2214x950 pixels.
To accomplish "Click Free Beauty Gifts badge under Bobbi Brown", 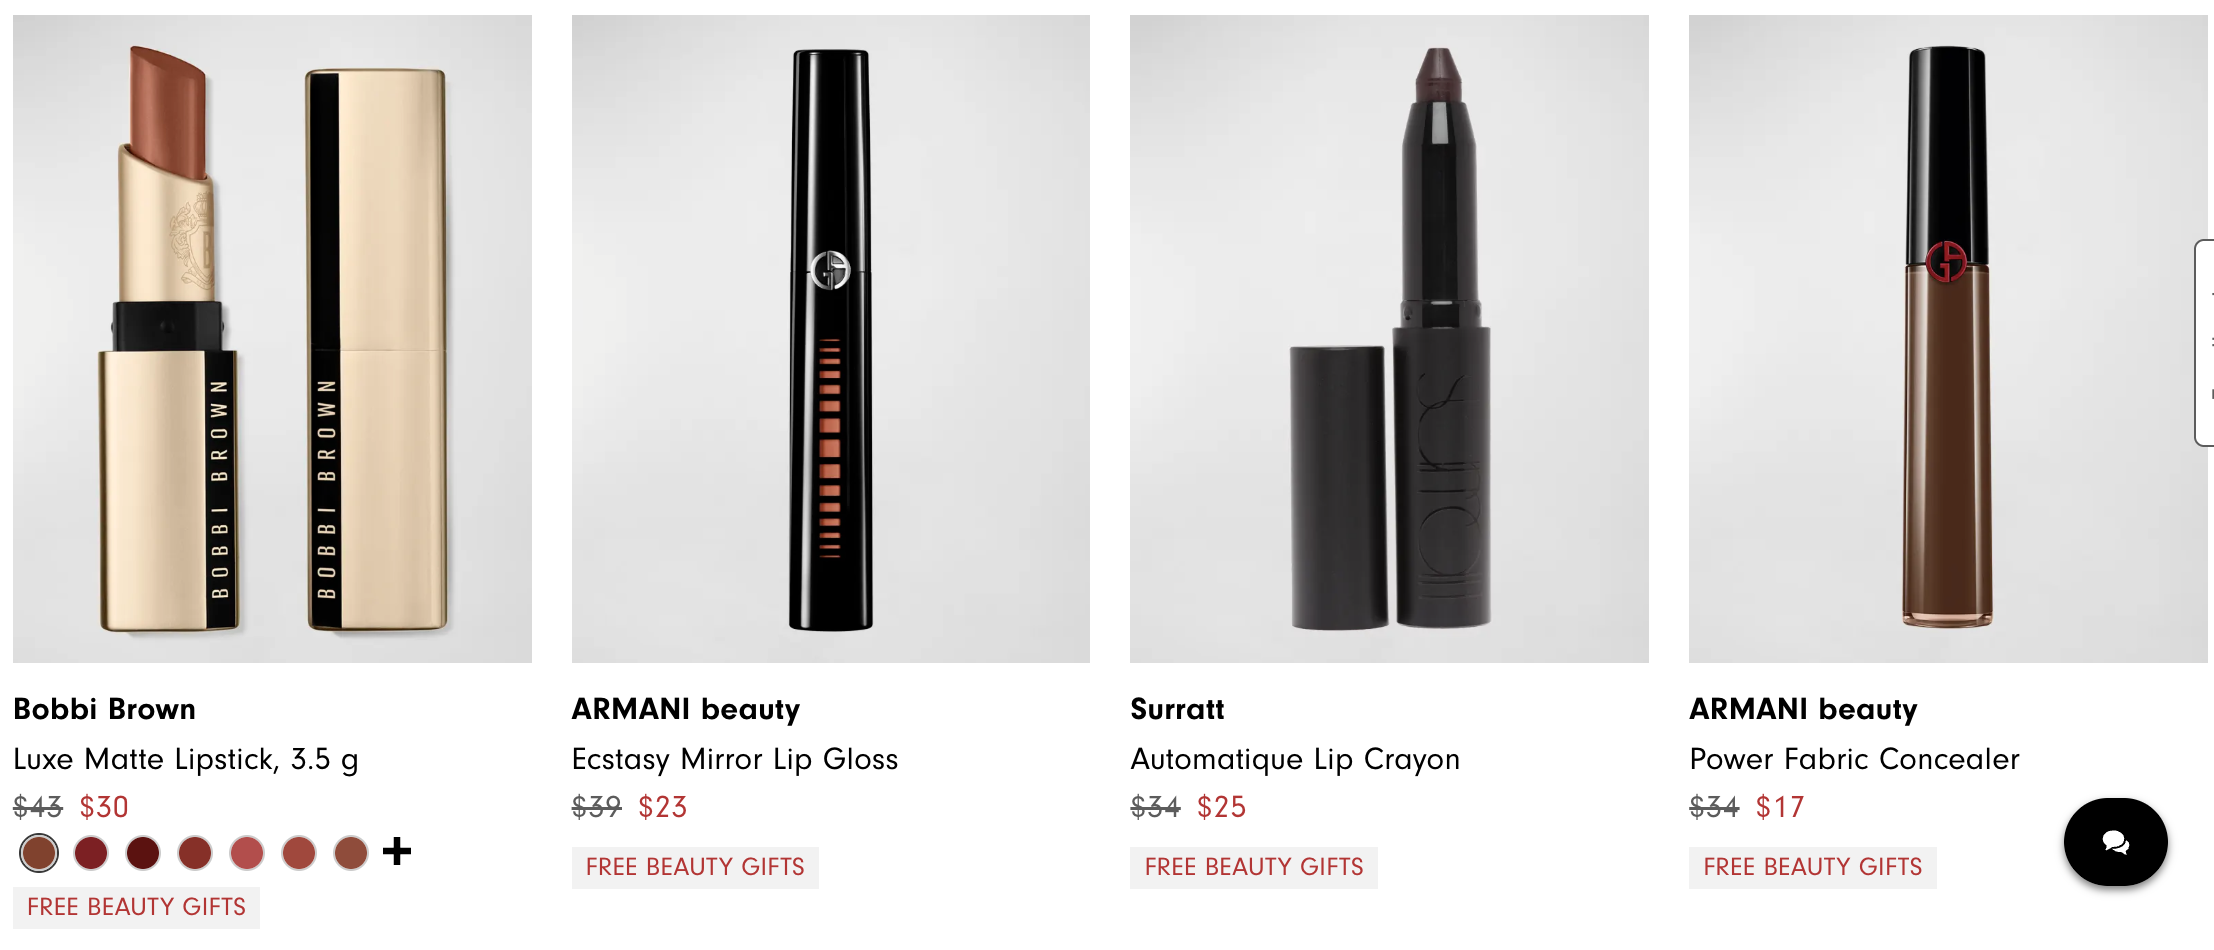I will click(136, 907).
